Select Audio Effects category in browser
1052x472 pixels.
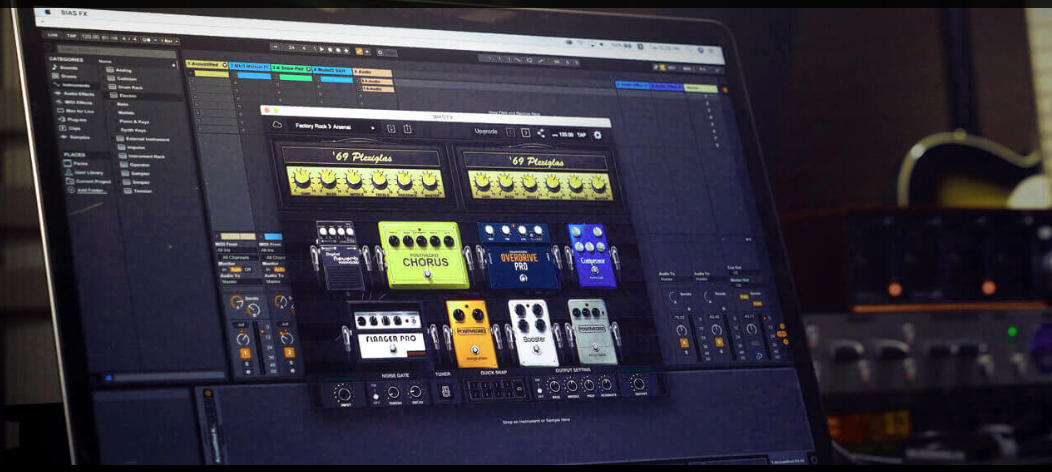click(72, 94)
